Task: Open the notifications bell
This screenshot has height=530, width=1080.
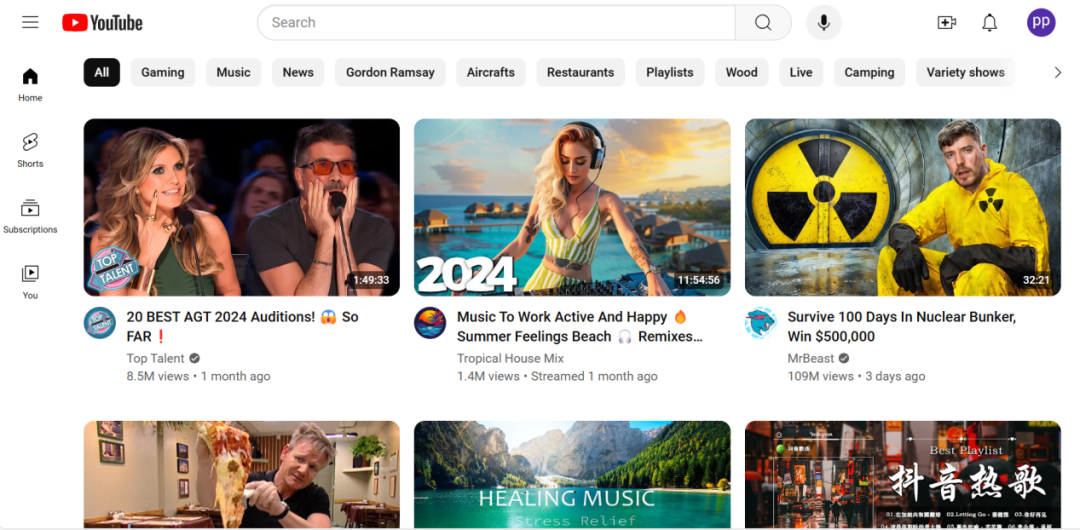Action: pyautogui.click(x=989, y=23)
